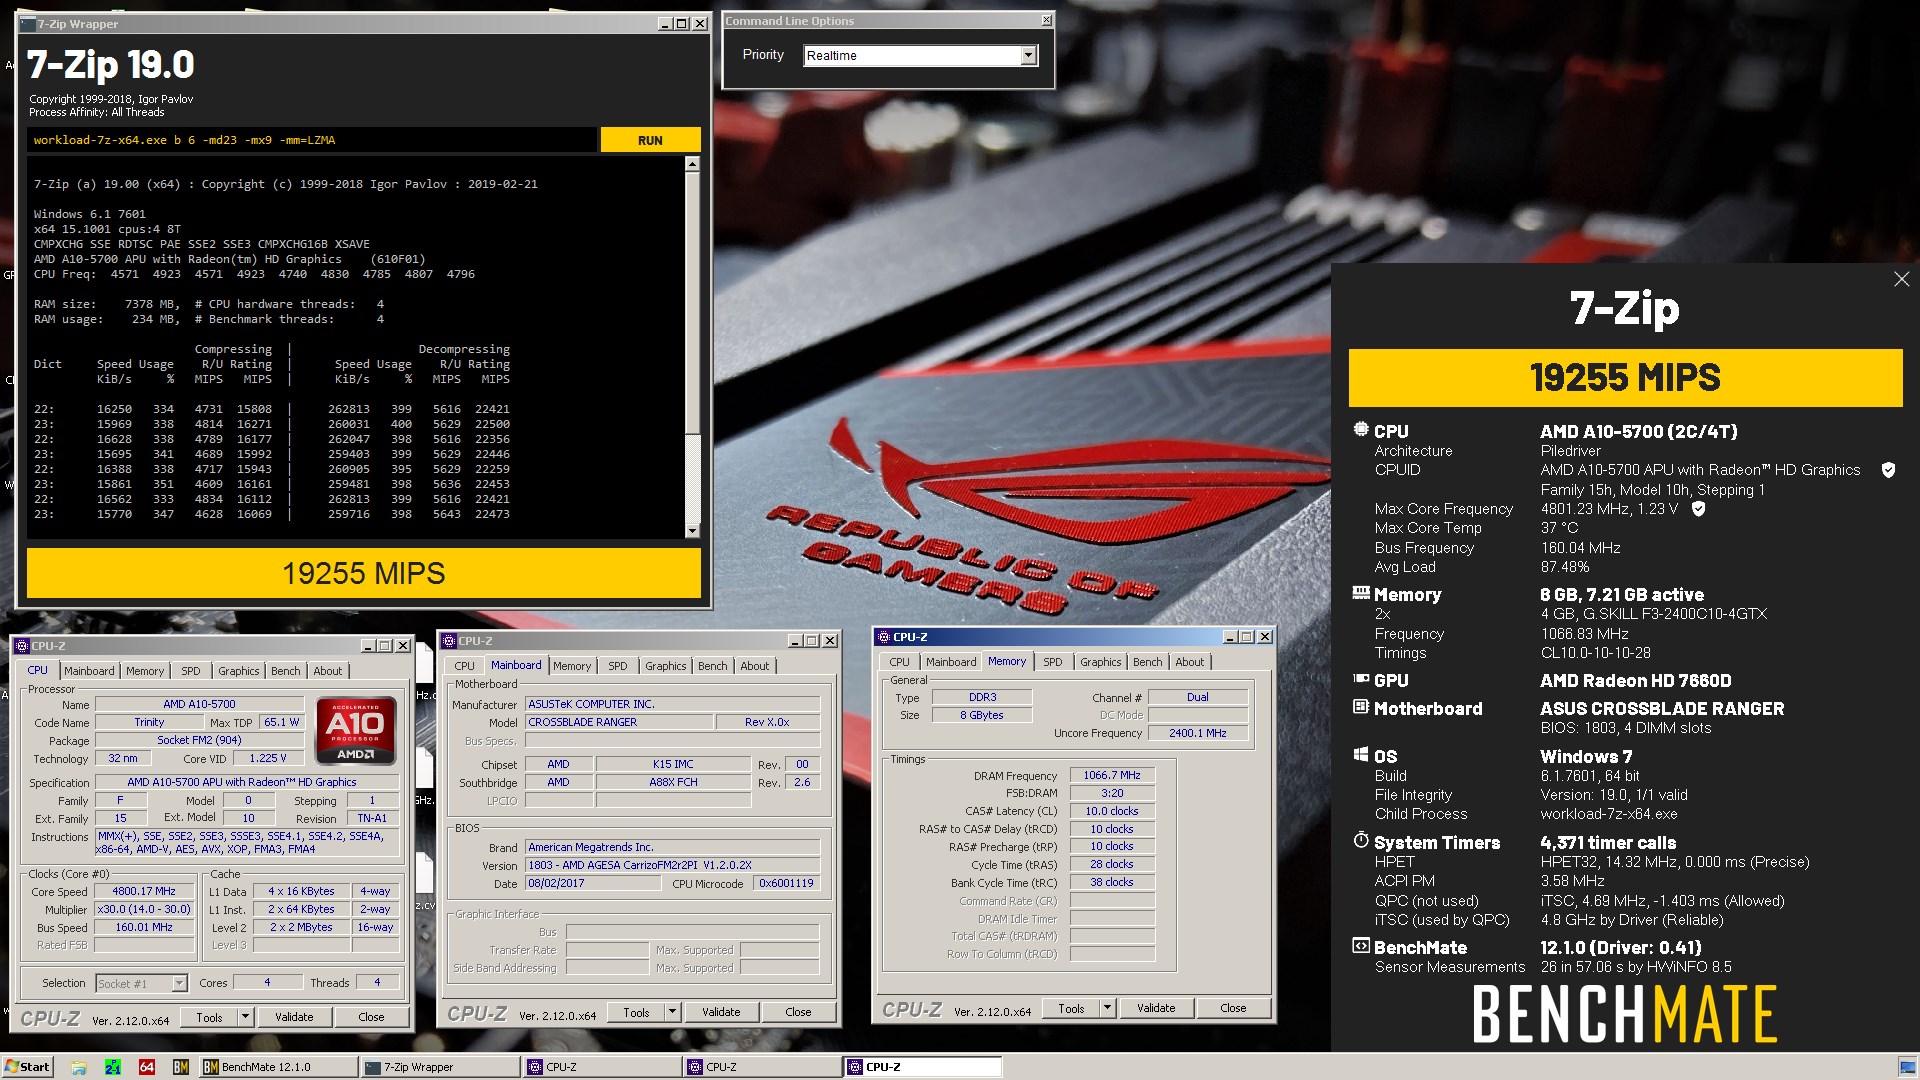The width and height of the screenshot is (1920, 1080).
Task: Open the Mainboard tab in the CPU-Z CPU tab window
Action: pyautogui.click(x=89, y=671)
